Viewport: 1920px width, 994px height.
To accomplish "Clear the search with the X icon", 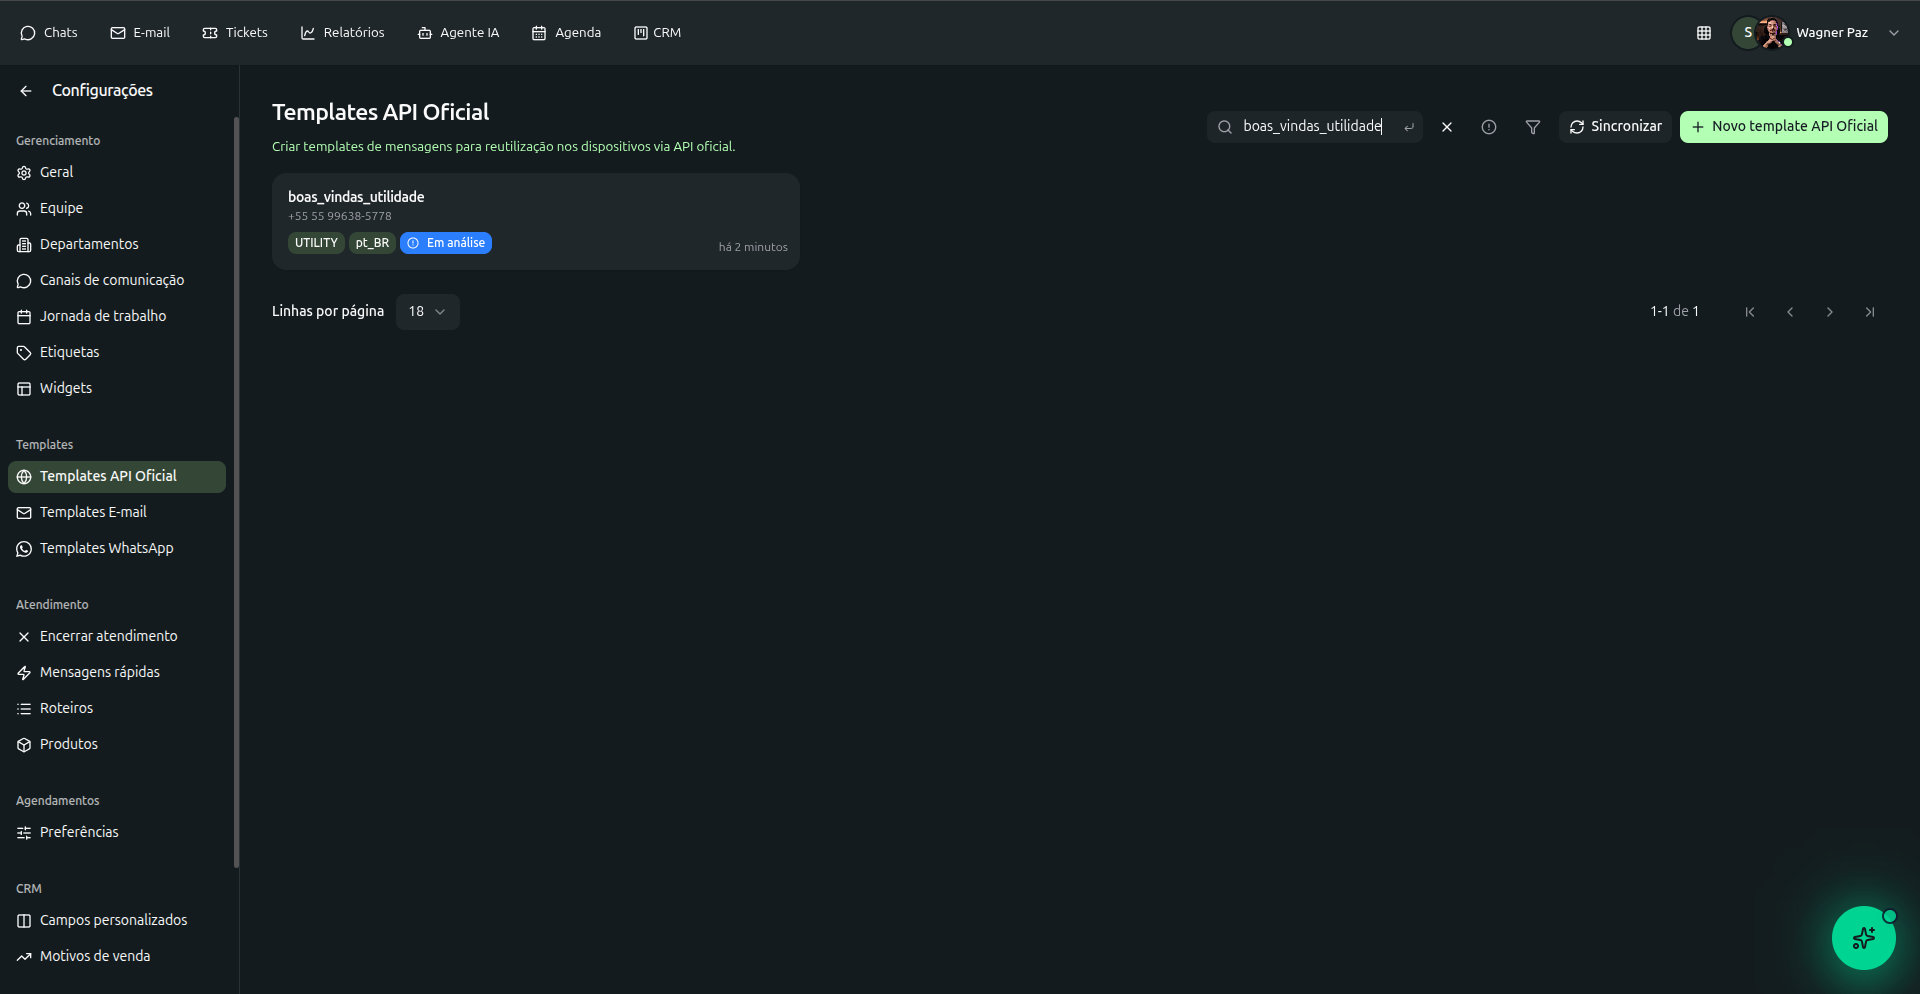I will 1446,127.
